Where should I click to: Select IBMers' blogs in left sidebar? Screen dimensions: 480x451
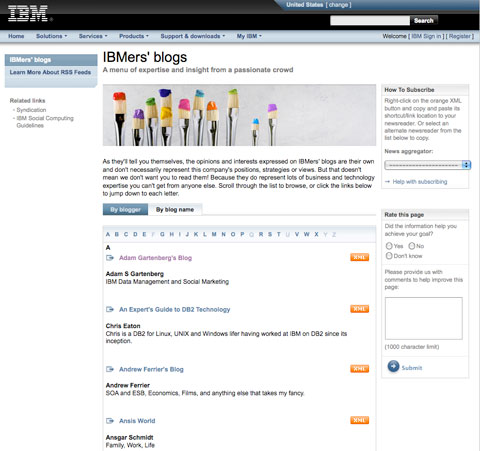pyautogui.click(x=51, y=60)
